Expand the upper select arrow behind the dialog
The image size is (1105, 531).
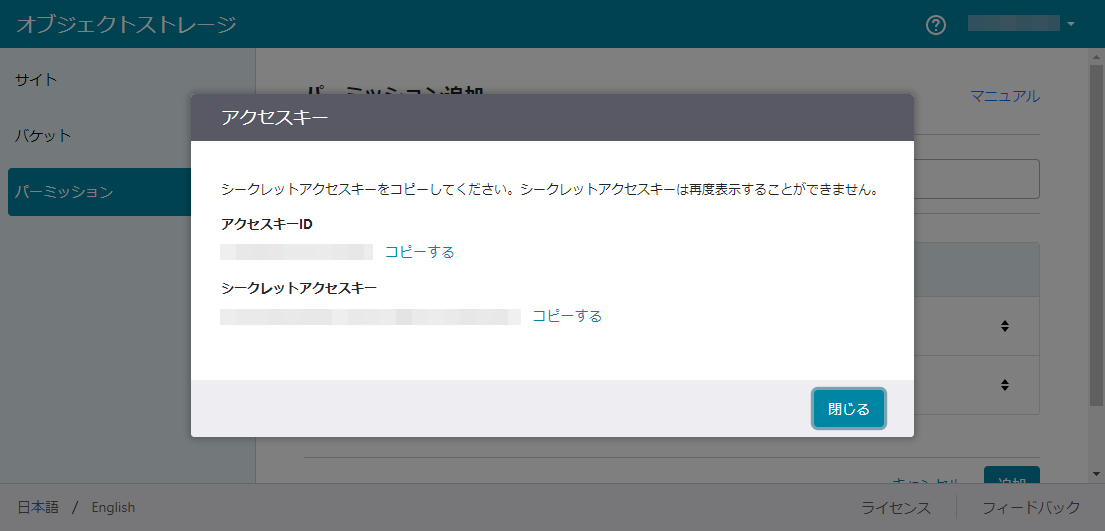[1005, 326]
